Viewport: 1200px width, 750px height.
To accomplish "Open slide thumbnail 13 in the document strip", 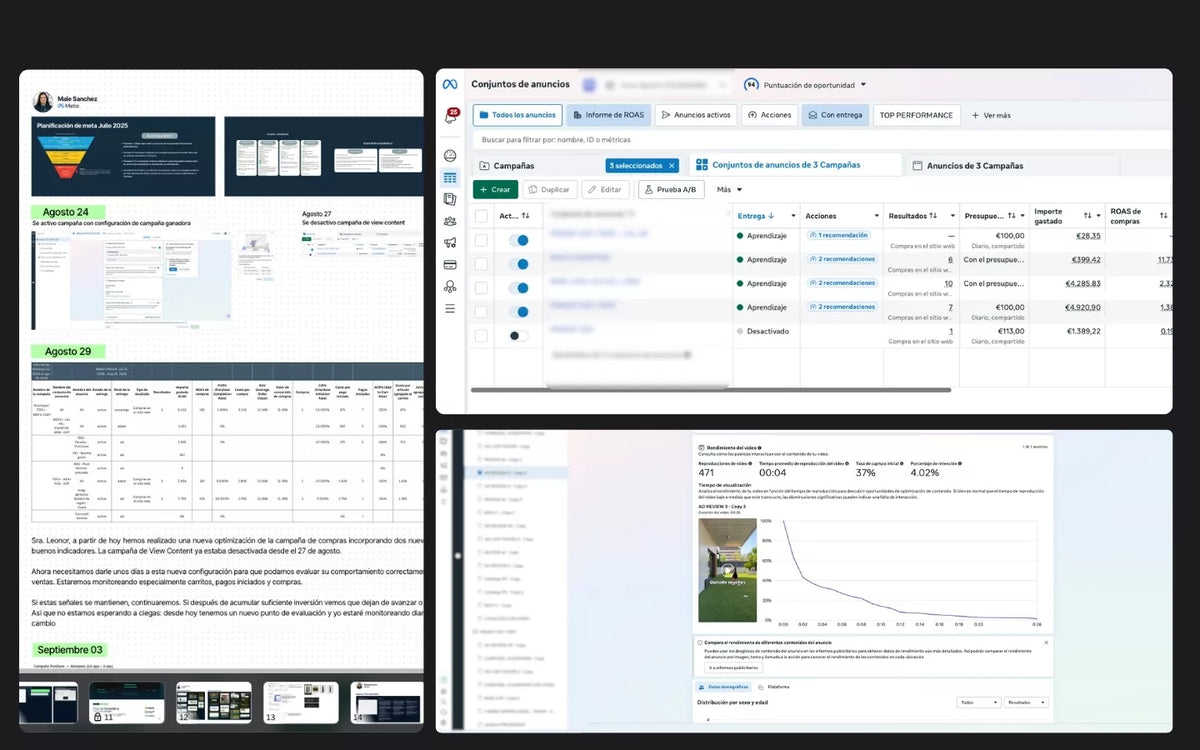I will [x=301, y=702].
